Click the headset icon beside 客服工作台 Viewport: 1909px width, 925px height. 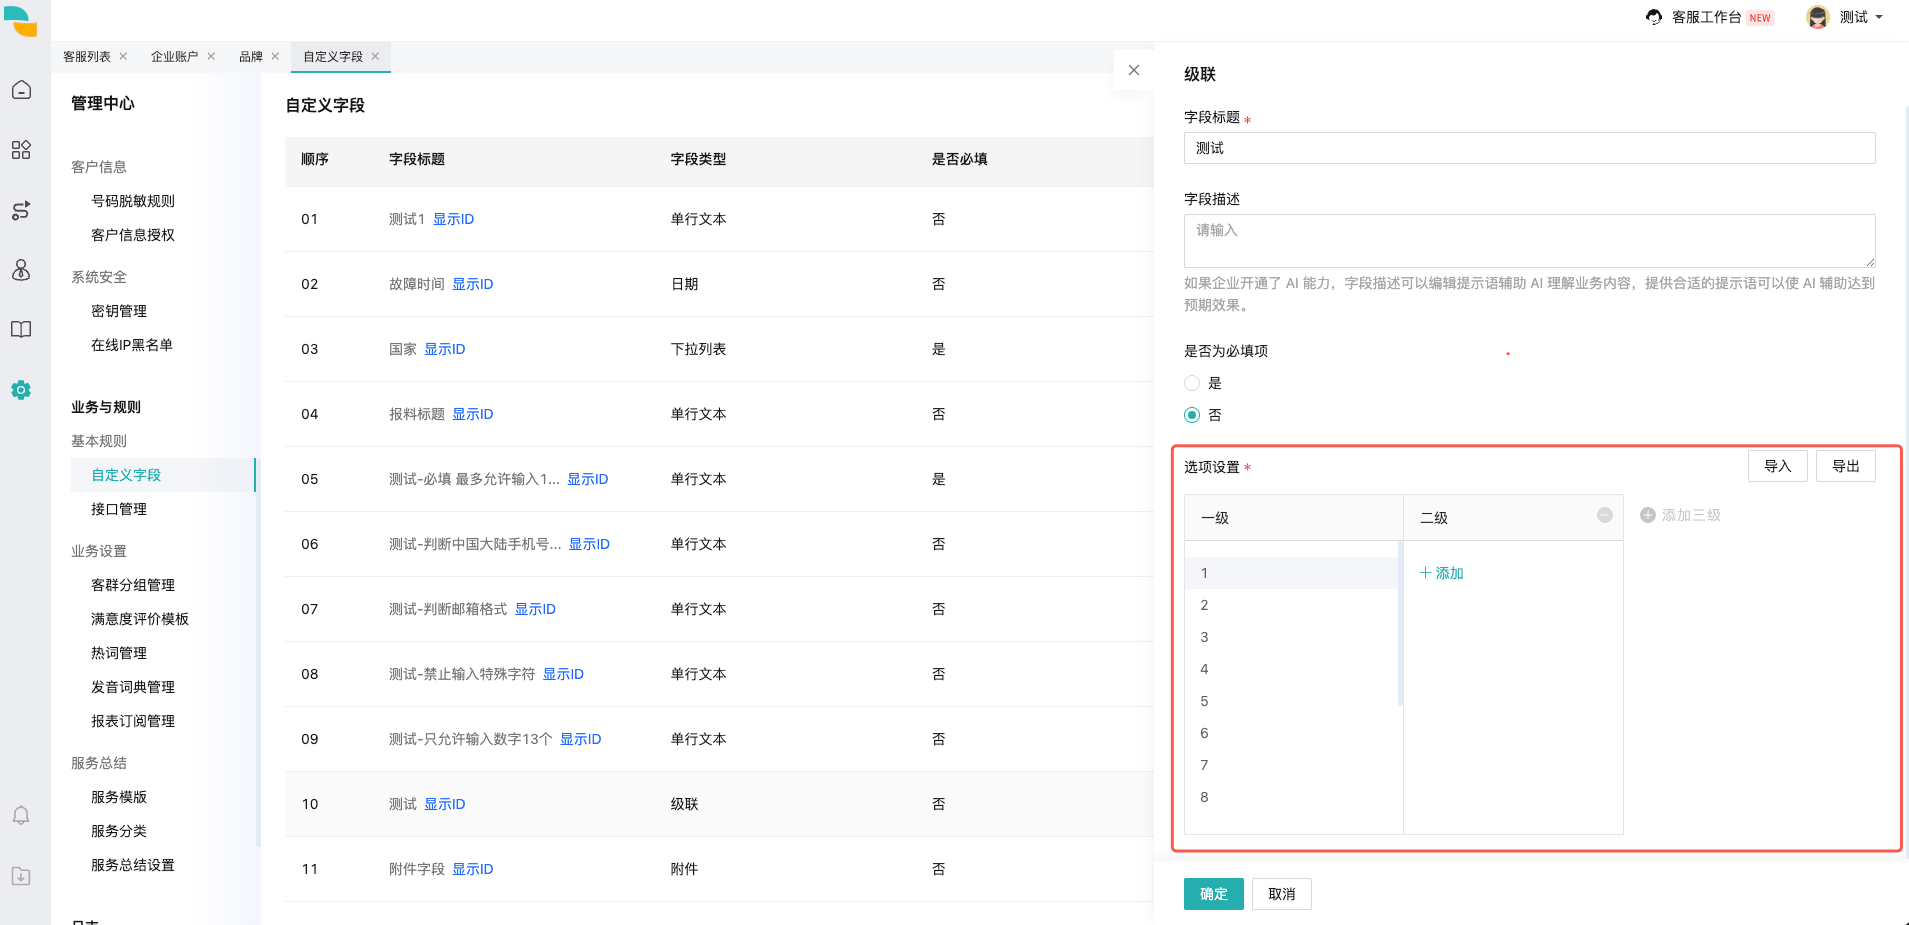point(1654,17)
